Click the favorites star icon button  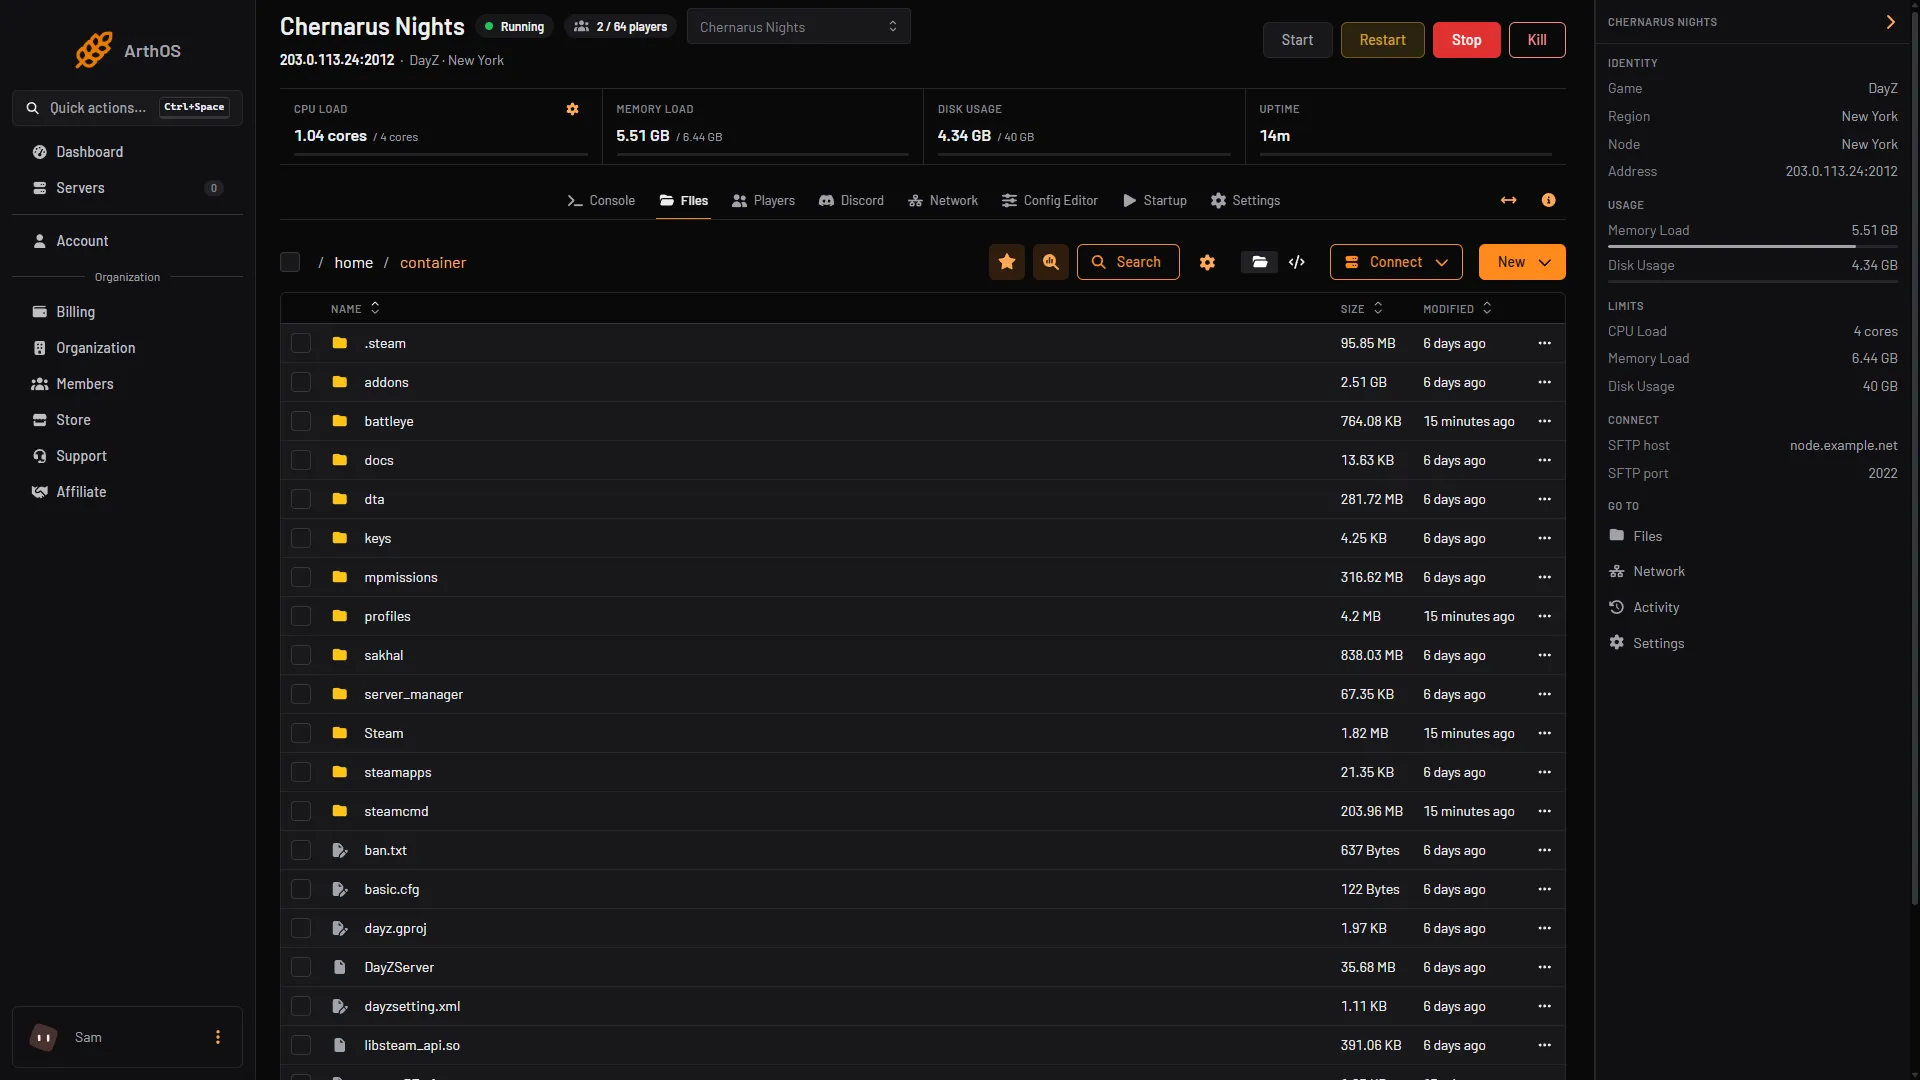pyautogui.click(x=1007, y=262)
